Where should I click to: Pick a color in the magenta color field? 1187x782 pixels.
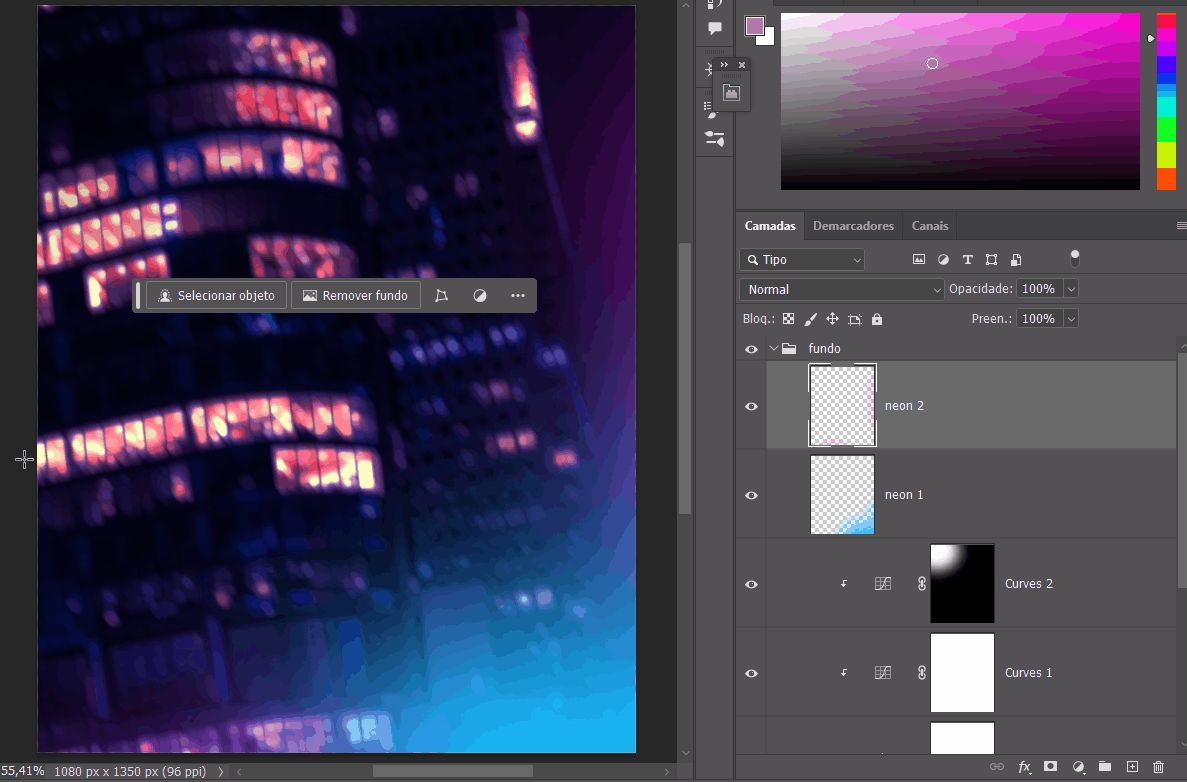pyautogui.click(x=960, y=101)
